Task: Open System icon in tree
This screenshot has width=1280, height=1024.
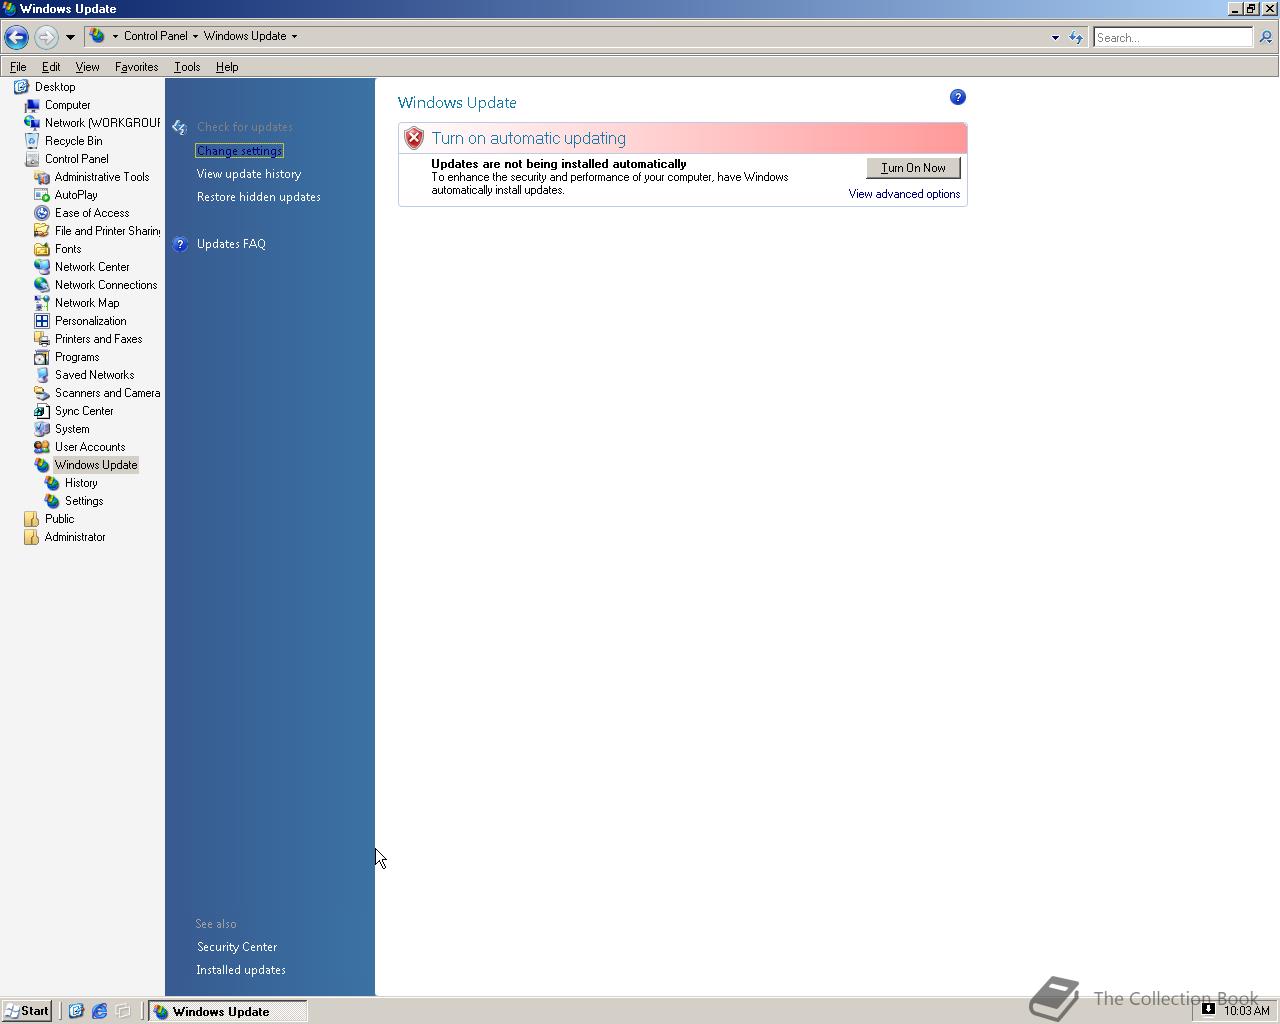Action: (41, 429)
